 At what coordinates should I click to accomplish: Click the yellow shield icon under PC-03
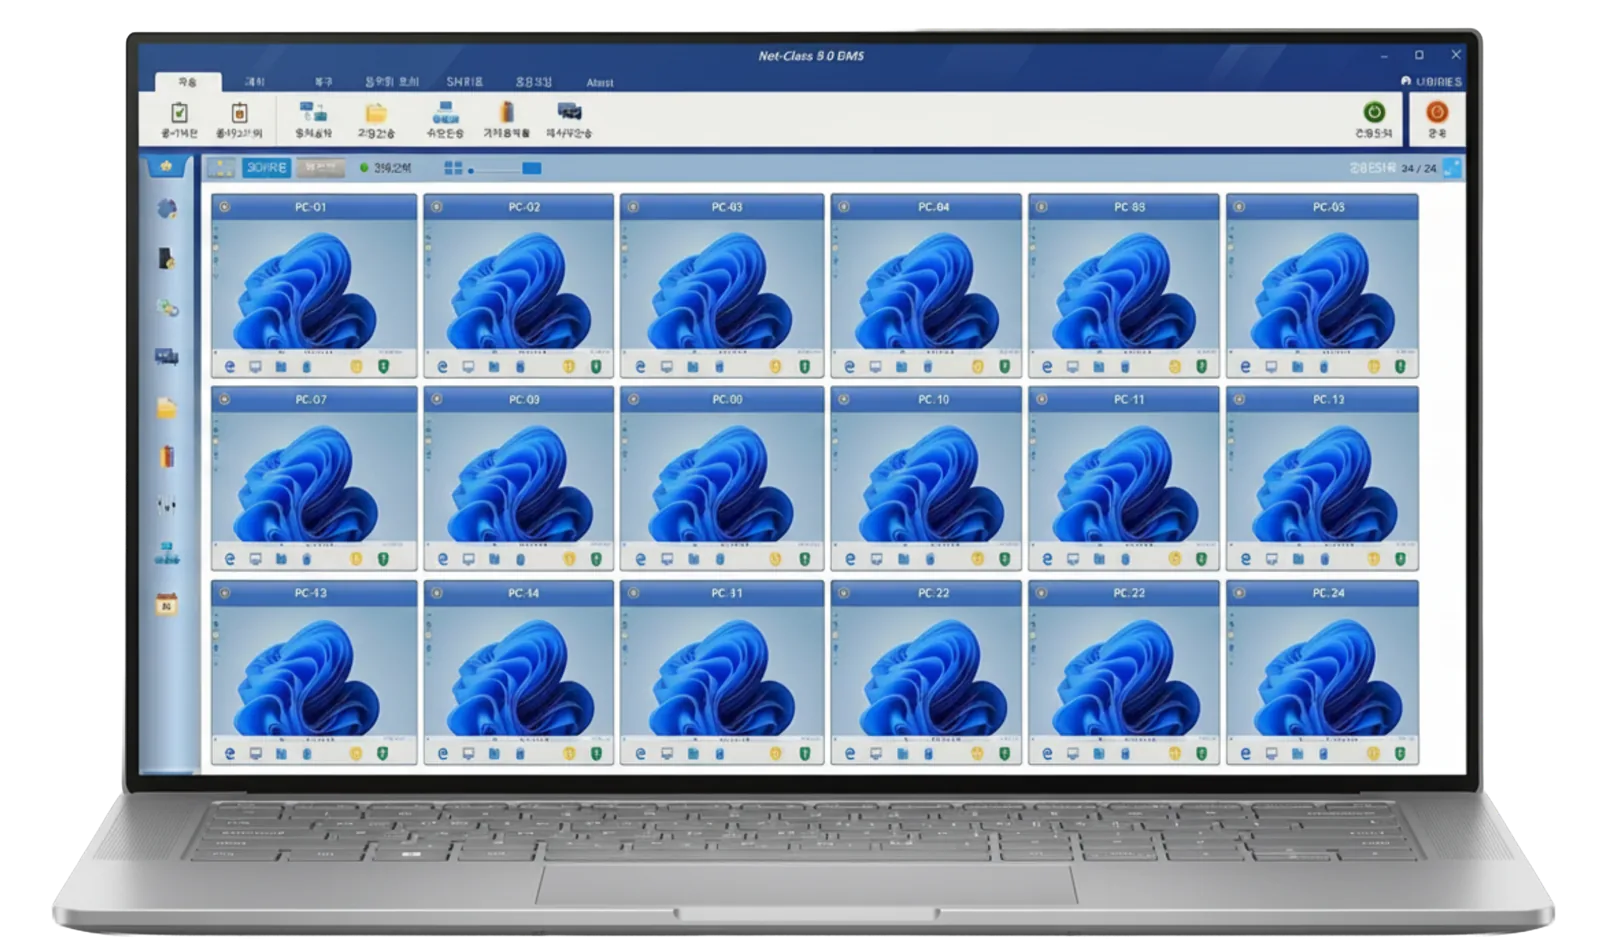click(775, 367)
